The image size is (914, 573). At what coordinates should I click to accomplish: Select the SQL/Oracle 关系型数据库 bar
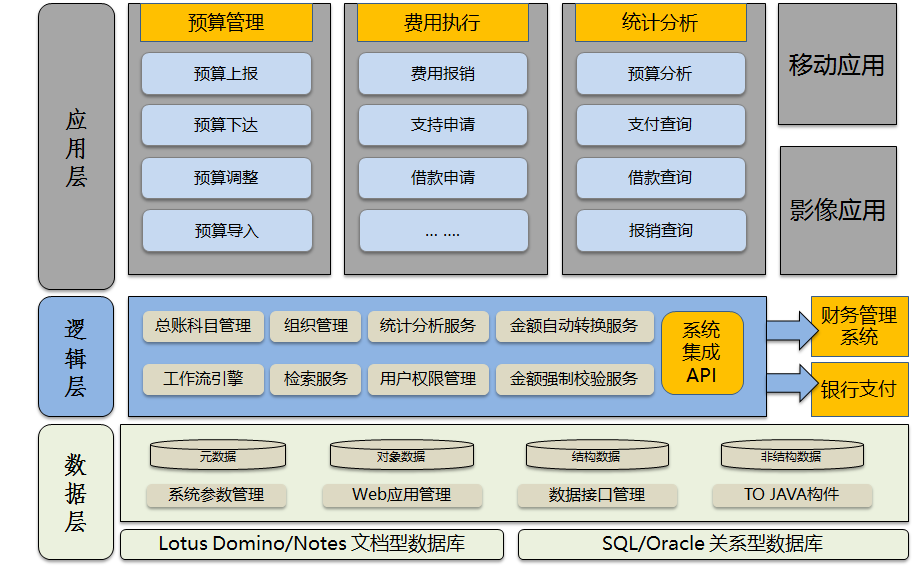point(712,544)
